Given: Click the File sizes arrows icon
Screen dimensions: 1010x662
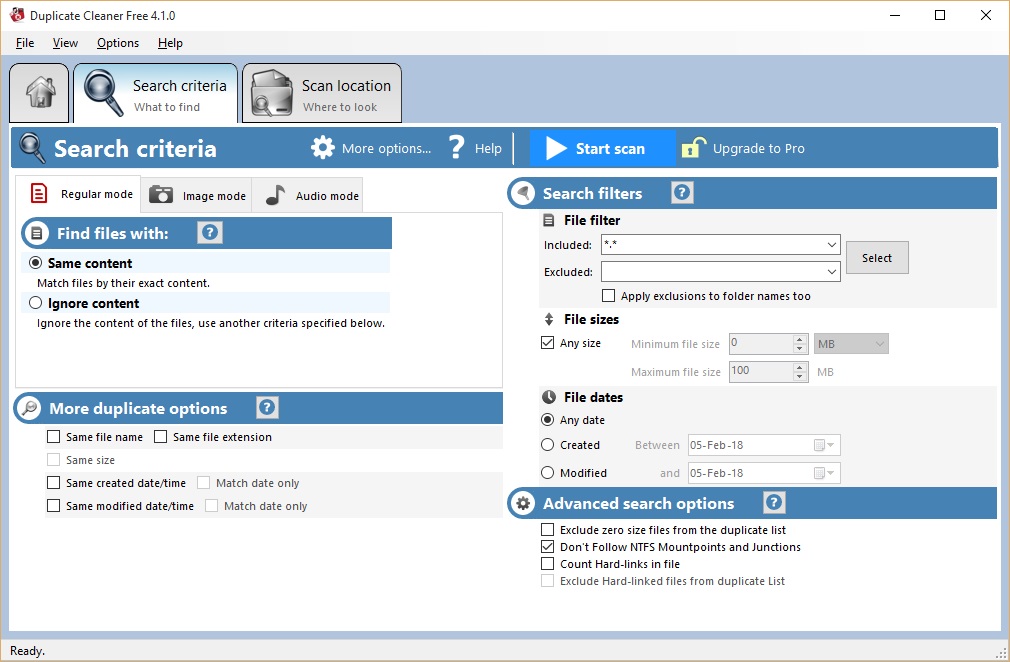Looking at the screenshot, I should (x=549, y=319).
